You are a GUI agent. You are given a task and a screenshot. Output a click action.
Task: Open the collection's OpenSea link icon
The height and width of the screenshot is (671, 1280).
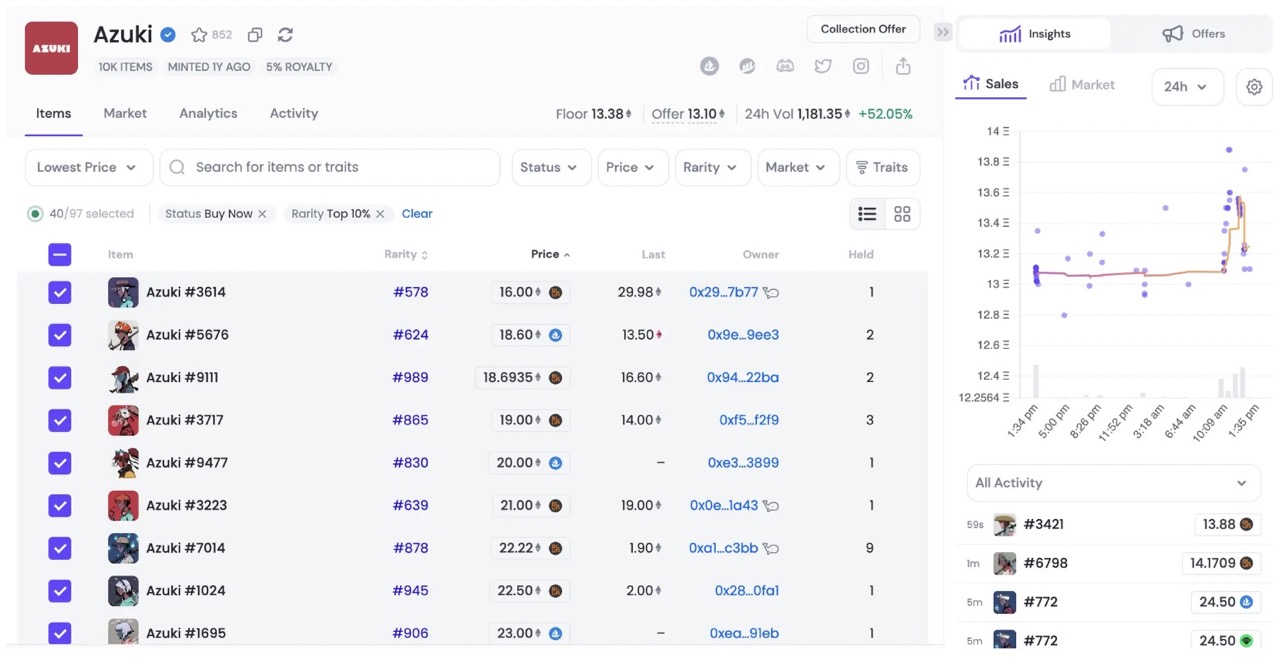709,66
